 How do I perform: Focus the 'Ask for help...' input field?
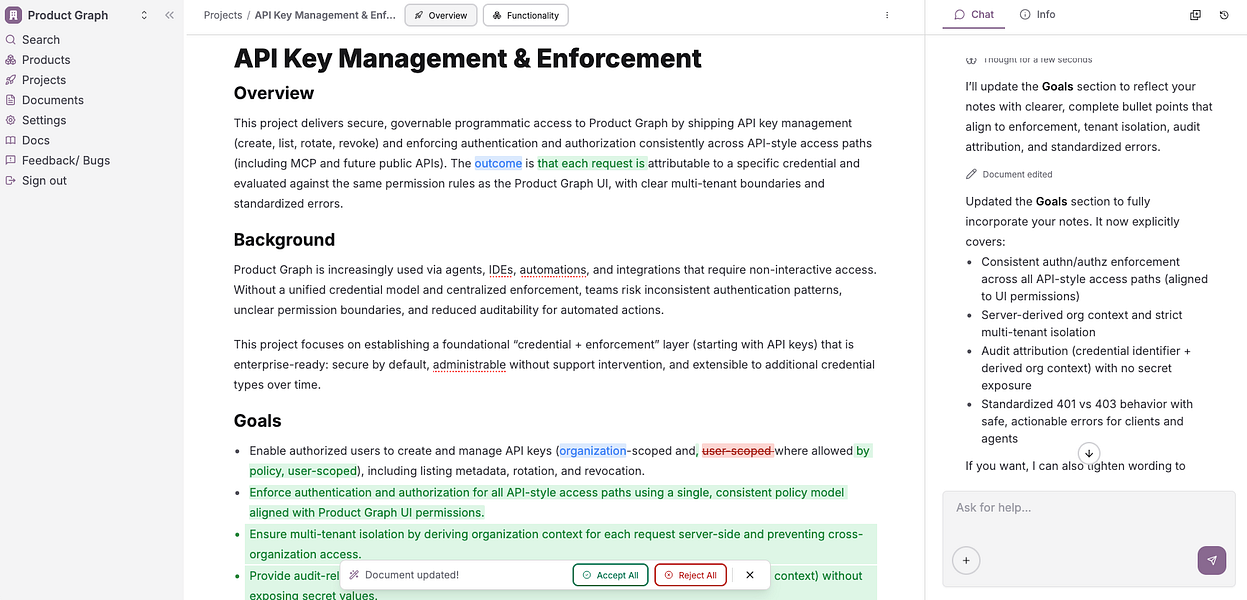click(x=1089, y=508)
